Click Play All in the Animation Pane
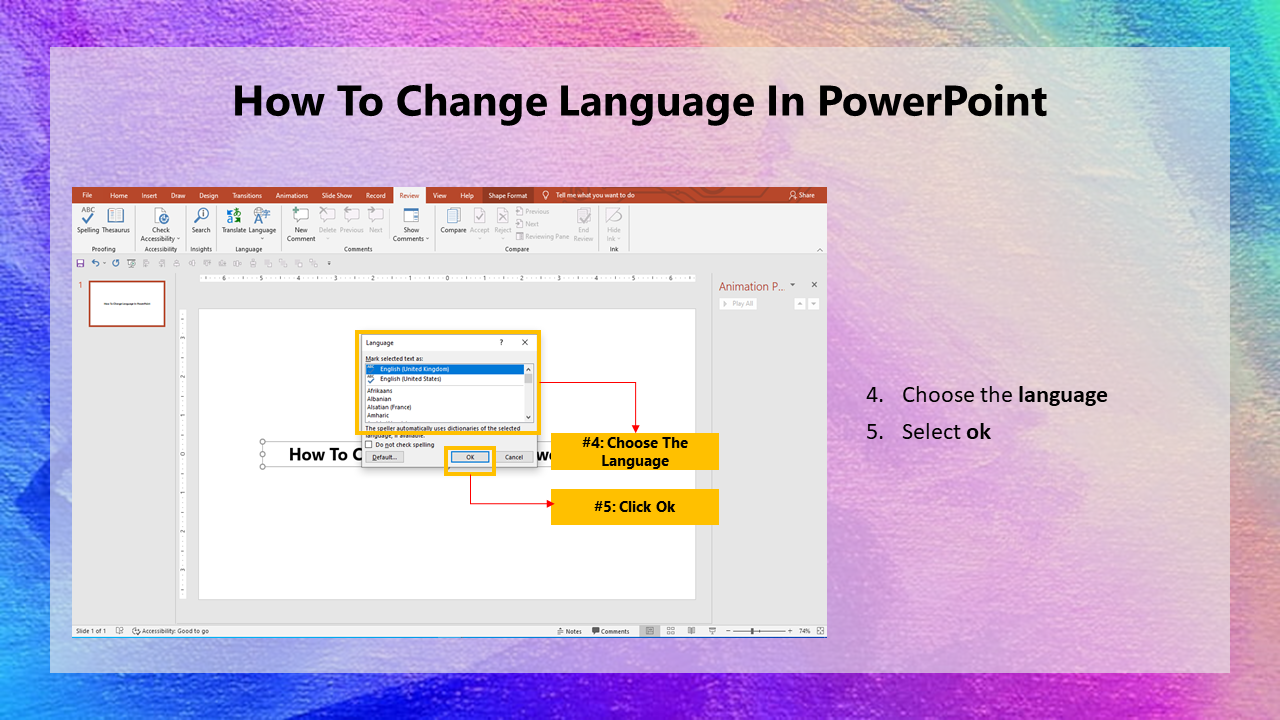1280x720 pixels. 738,303
